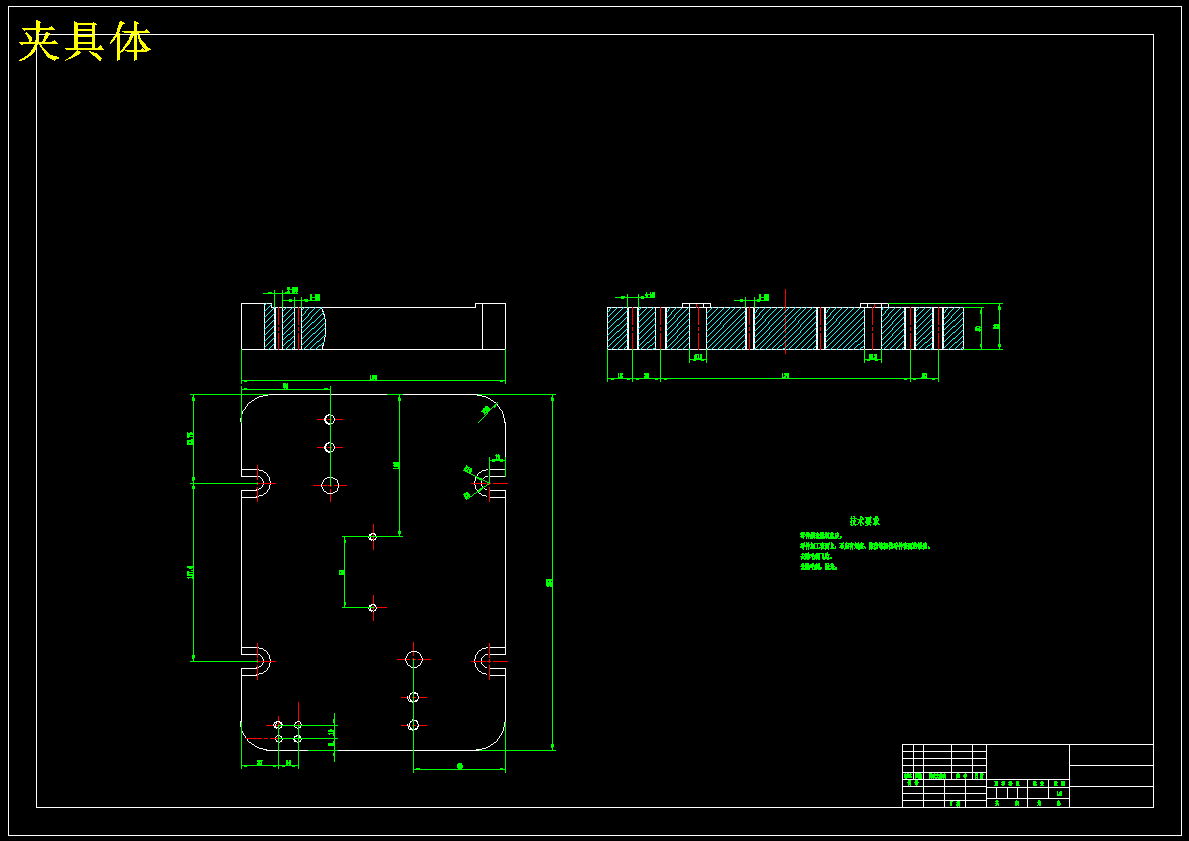
Task: Select the long hatched cross-section view
Action: [786, 328]
